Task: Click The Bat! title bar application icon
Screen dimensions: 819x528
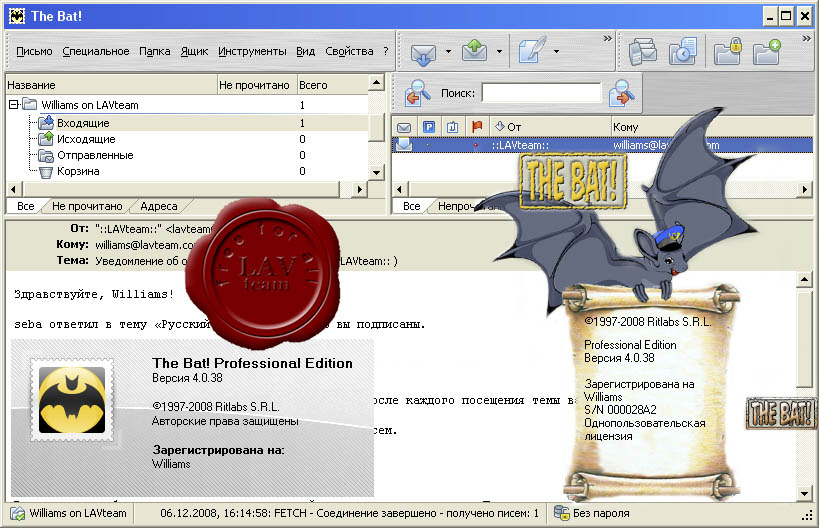Action: (x=17, y=16)
